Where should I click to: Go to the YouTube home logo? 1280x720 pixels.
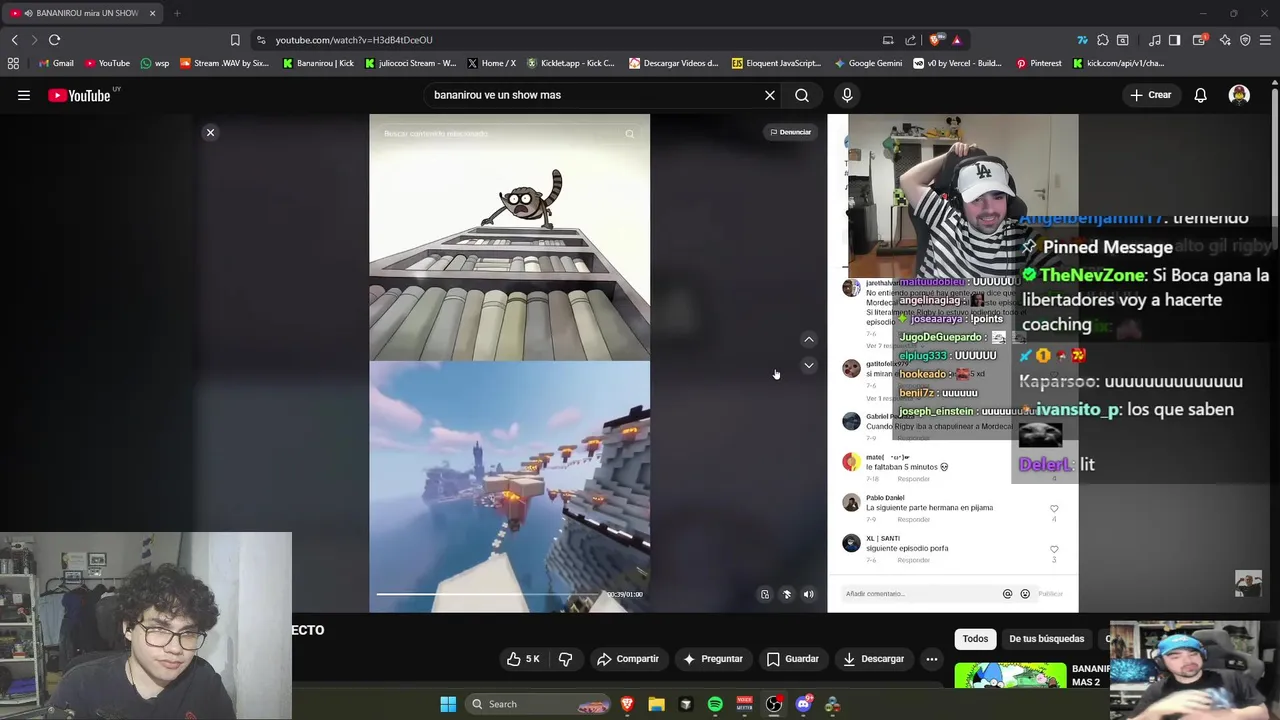[x=79, y=95]
